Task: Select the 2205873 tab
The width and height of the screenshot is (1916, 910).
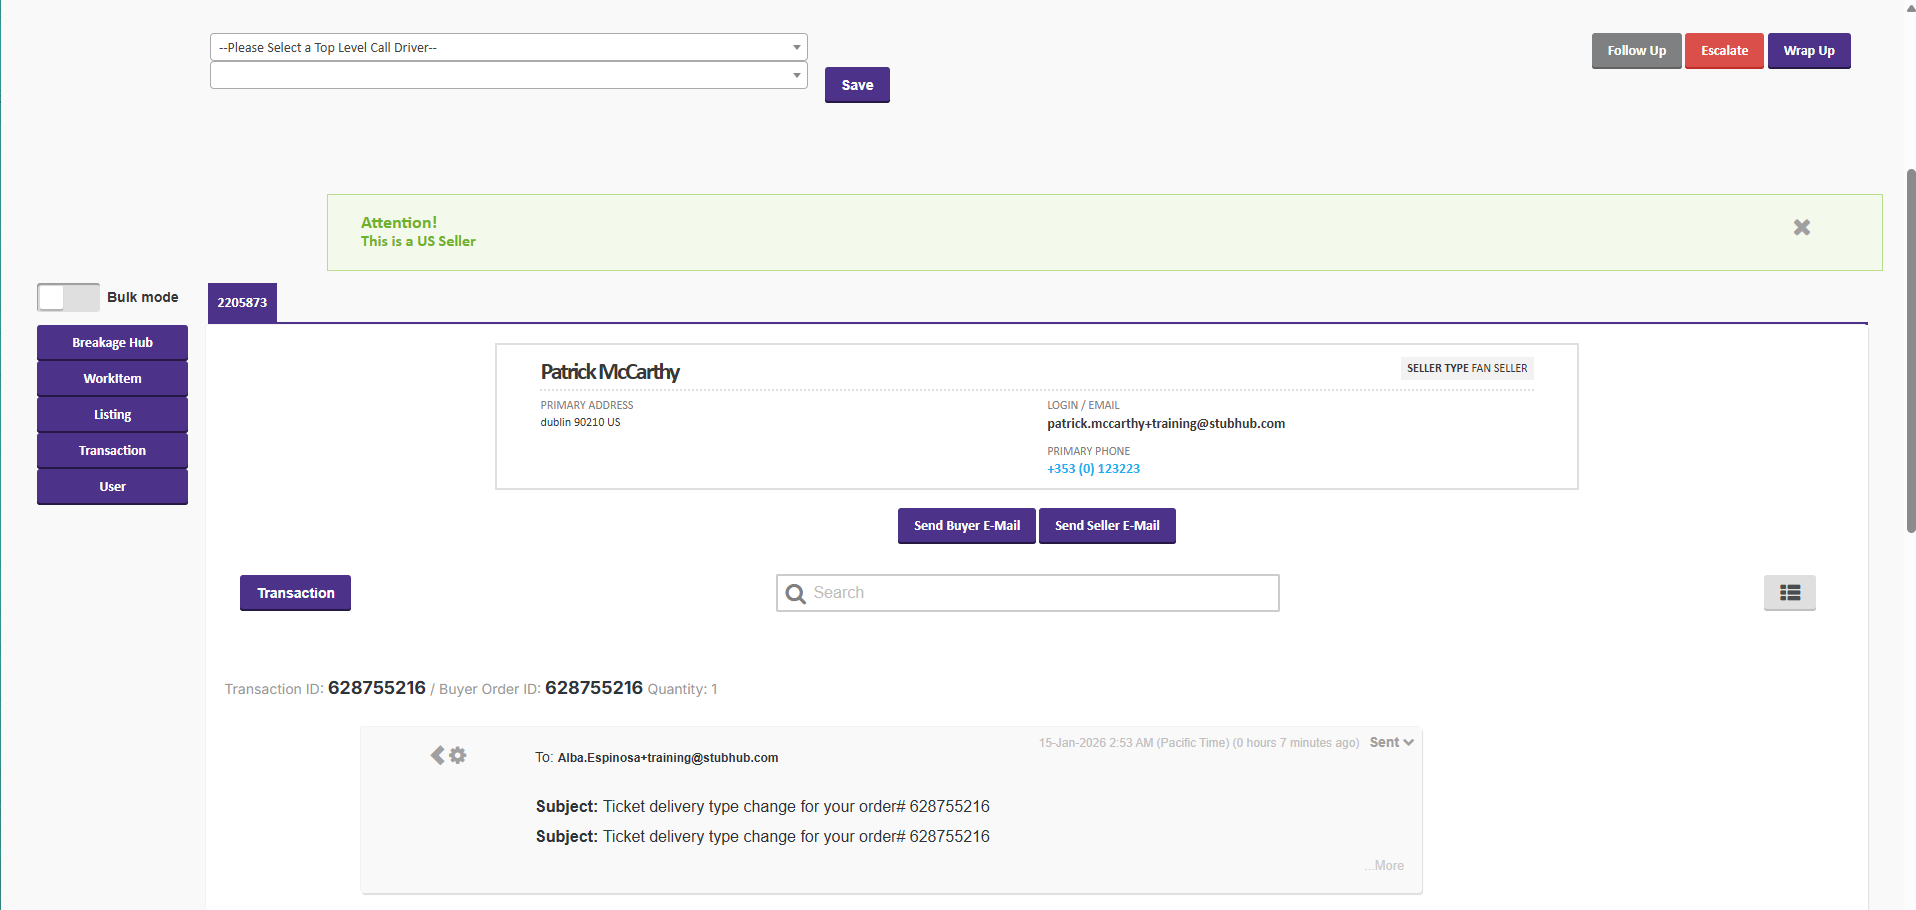Action: point(242,302)
